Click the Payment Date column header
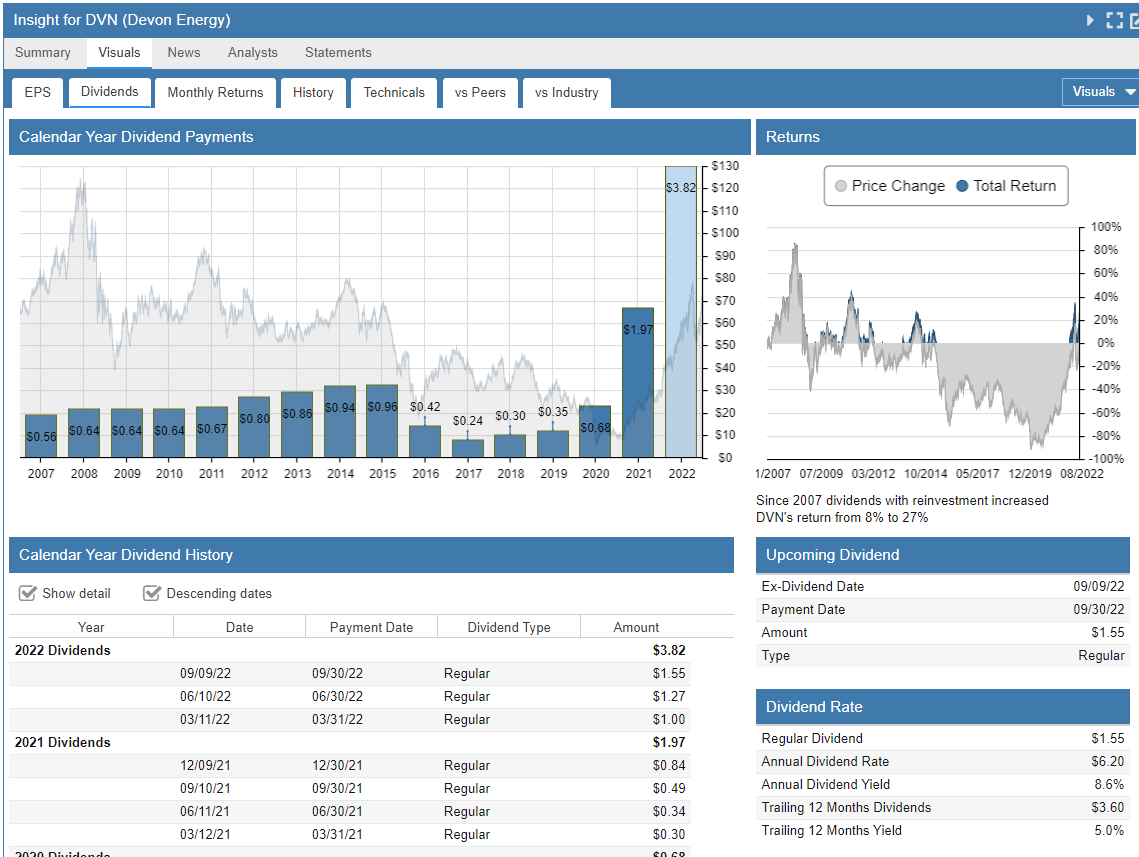This screenshot has width=1139, height=857. coord(371,627)
